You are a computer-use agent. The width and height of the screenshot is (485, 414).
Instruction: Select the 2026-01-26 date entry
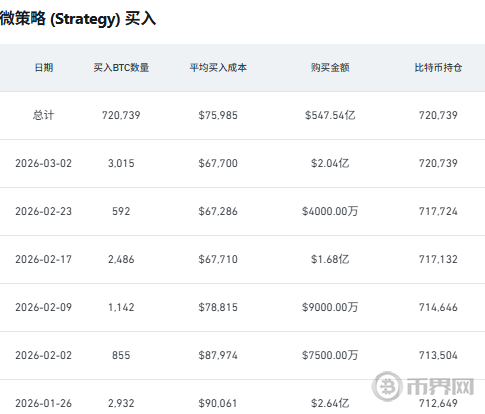click(x=43, y=403)
